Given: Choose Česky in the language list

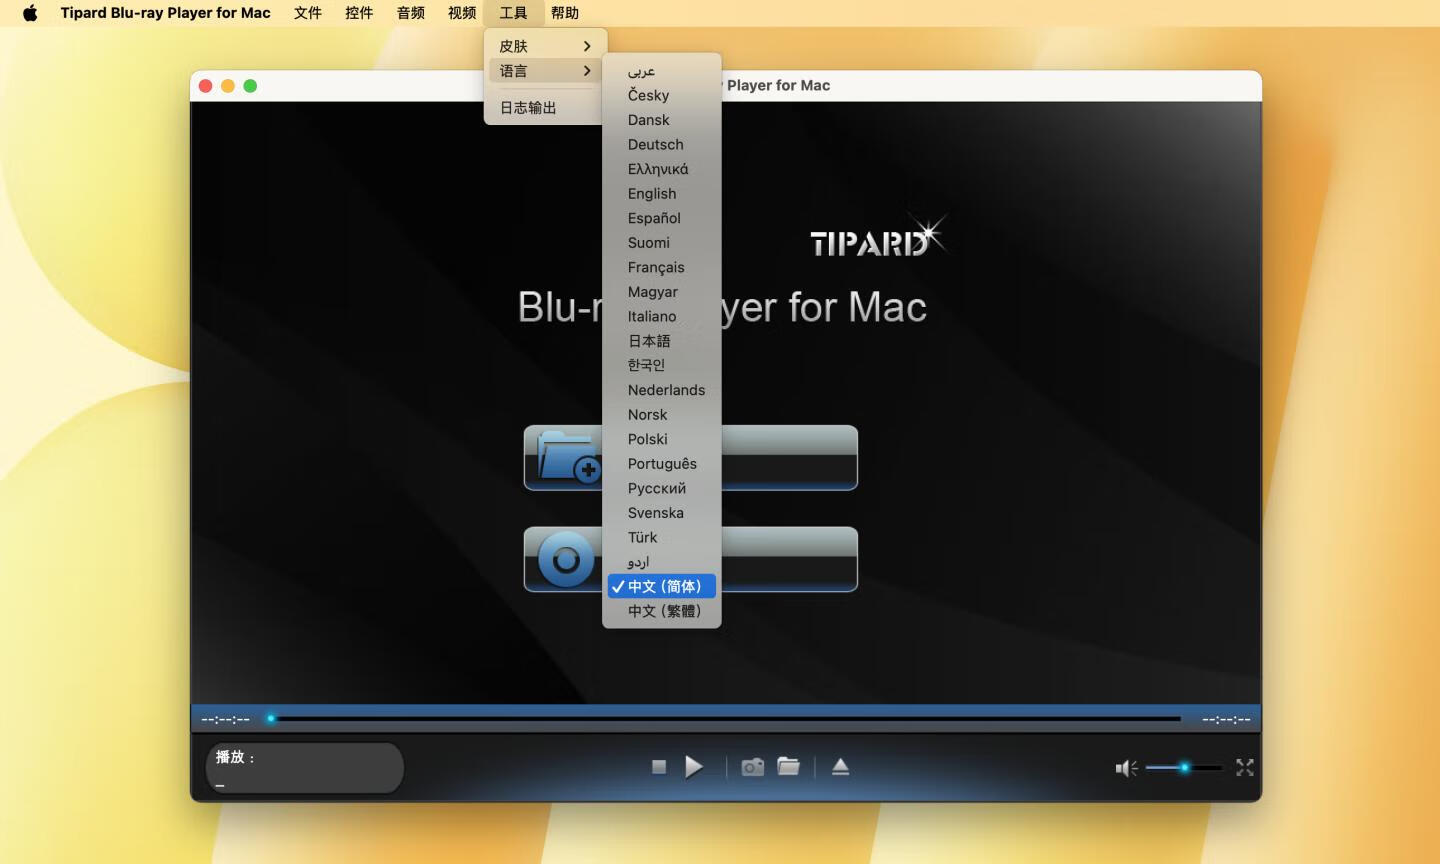Looking at the screenshot, I should click(x=662, y=95).
